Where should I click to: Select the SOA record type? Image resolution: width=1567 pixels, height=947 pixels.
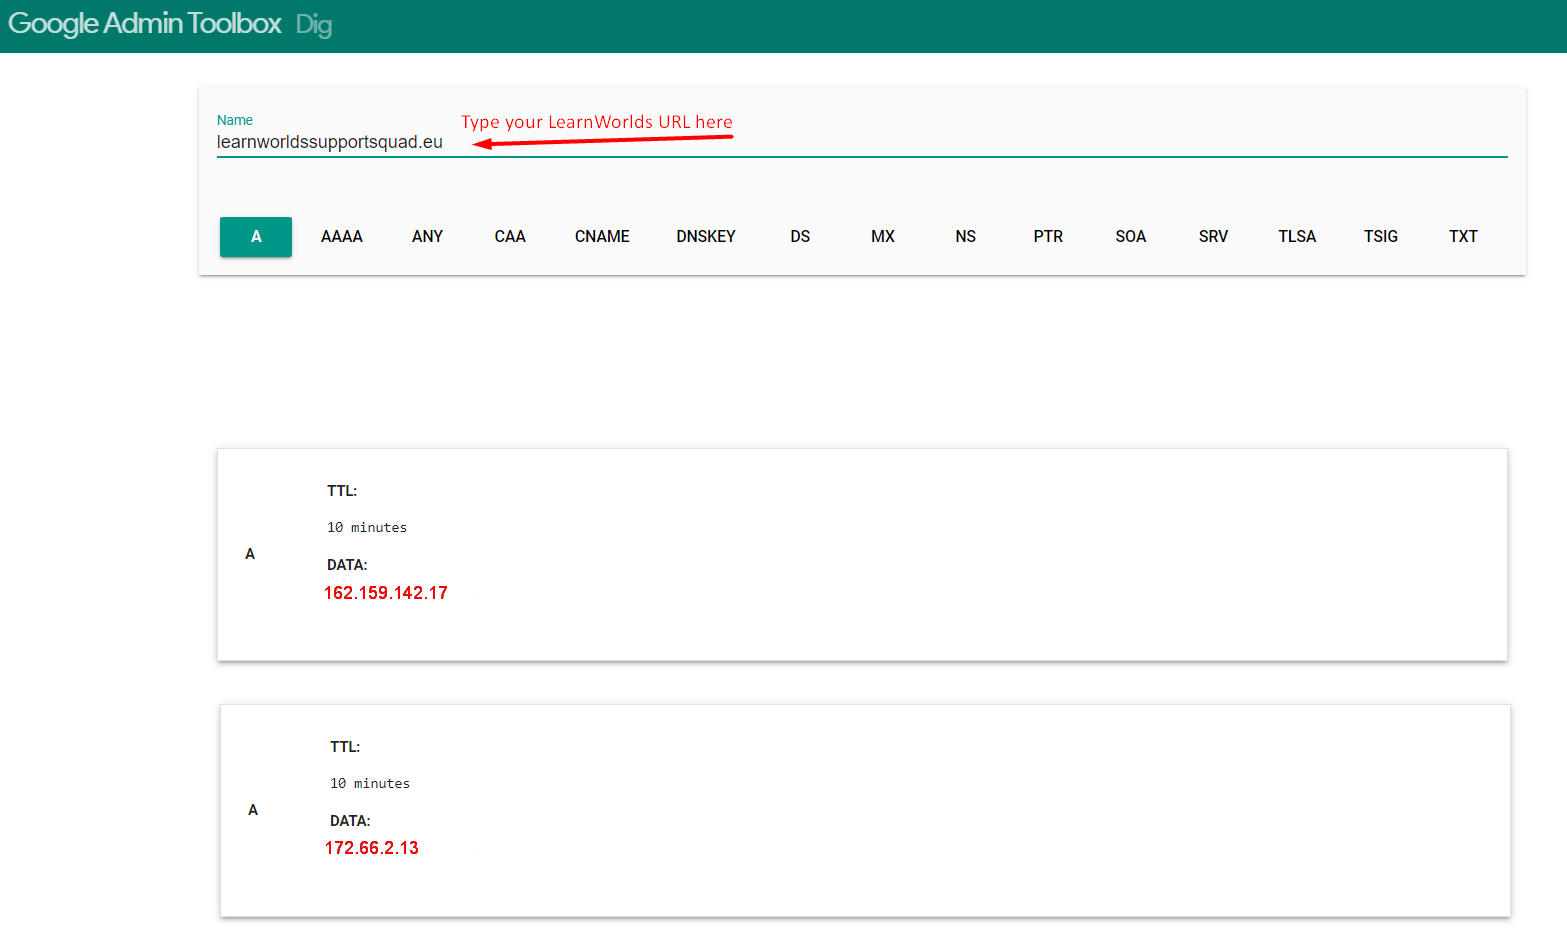(x=1131, y=237)
